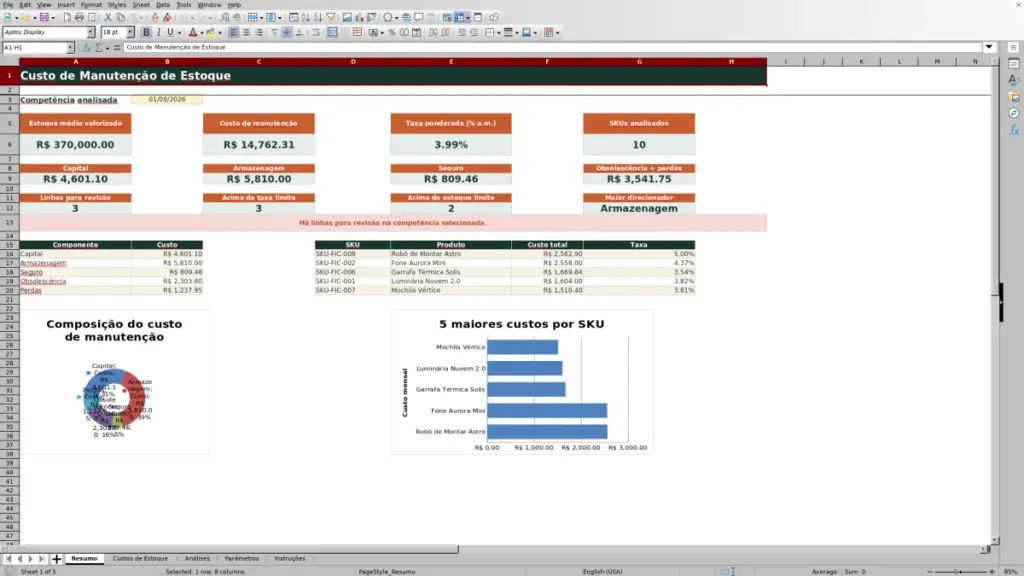Open the Borders dropdown arrow
The height and width of the screenshot is (576, 1024).
tap(499, 33)
